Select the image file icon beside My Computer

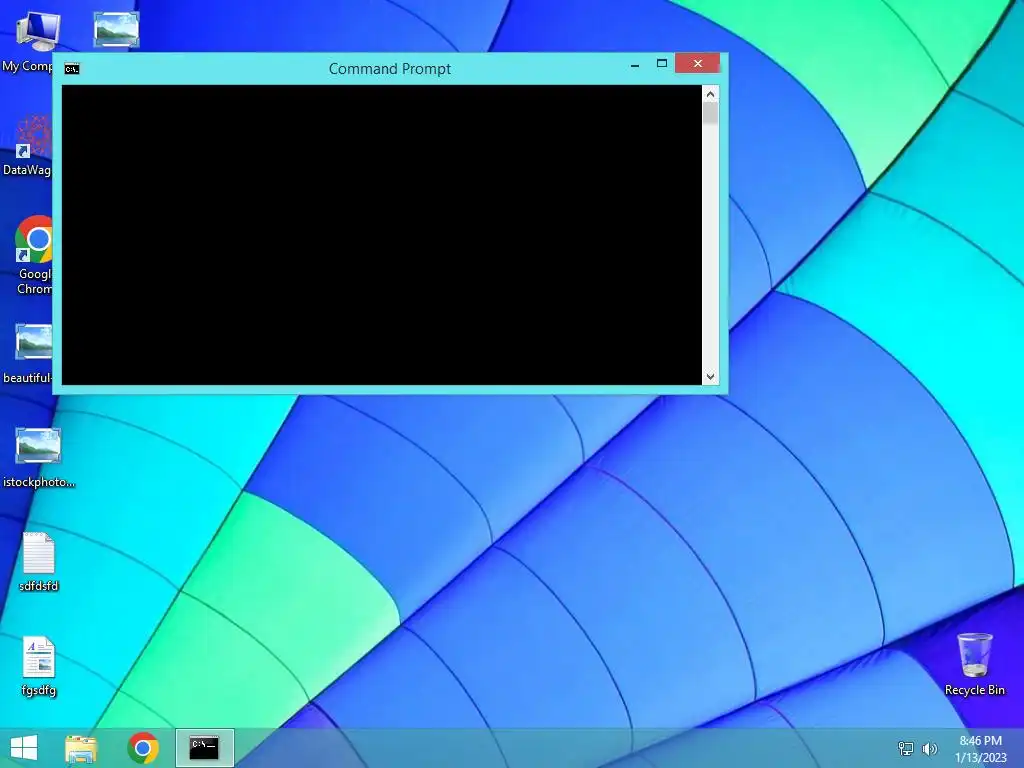click(116, 29)
